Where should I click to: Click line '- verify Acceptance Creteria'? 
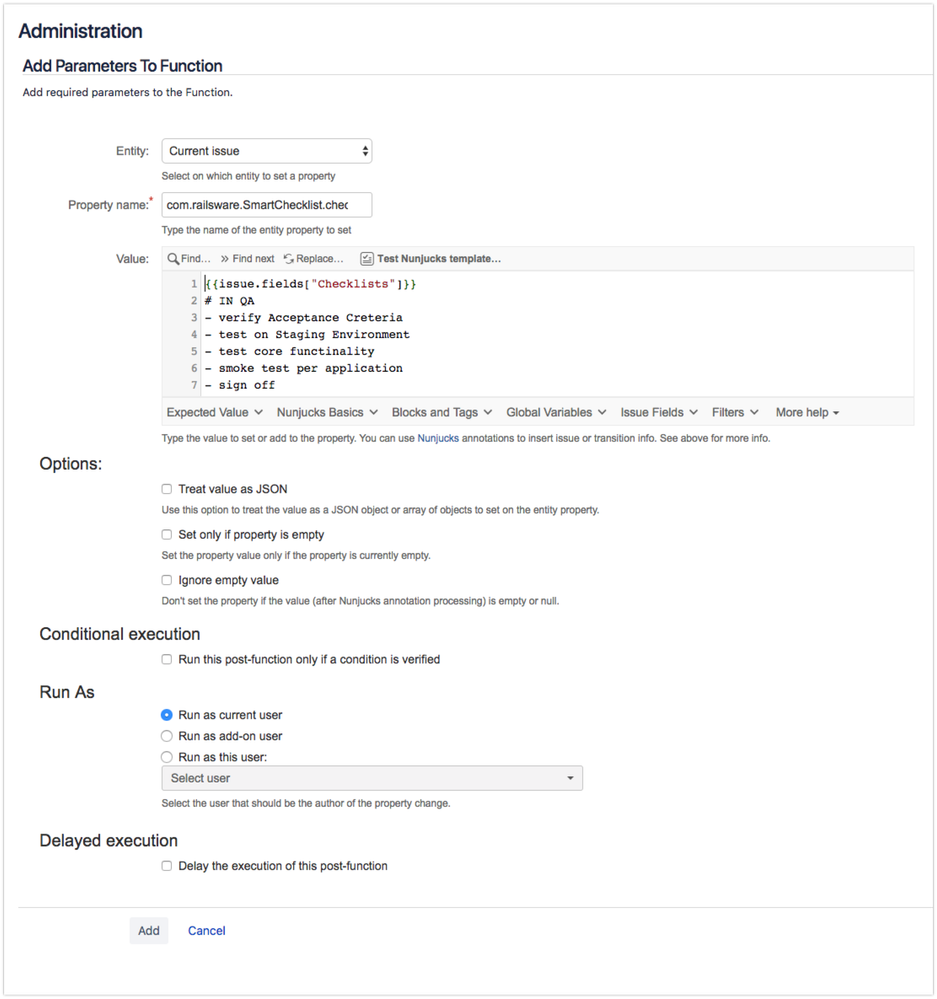pos(304,317)
